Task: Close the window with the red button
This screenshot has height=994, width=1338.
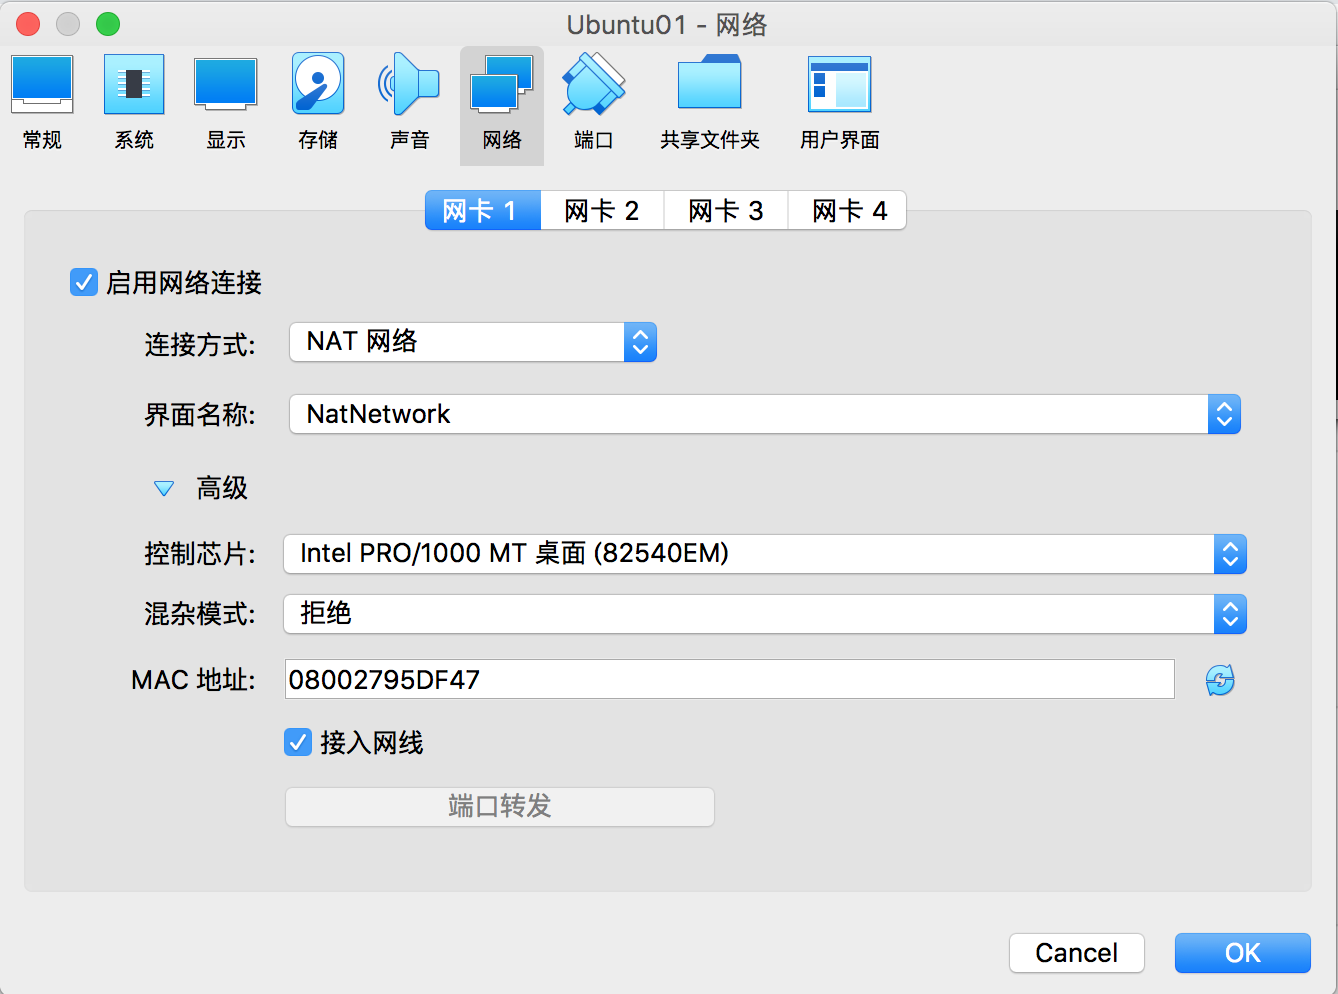Action: (28, 24)
